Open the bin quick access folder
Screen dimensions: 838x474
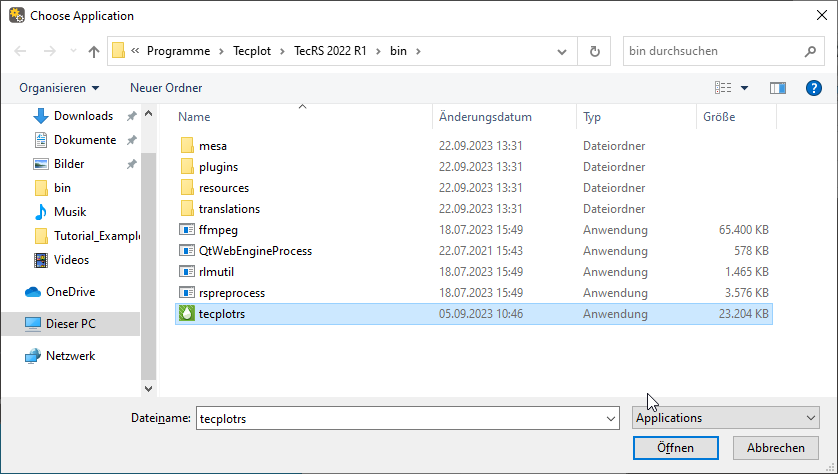62,188
